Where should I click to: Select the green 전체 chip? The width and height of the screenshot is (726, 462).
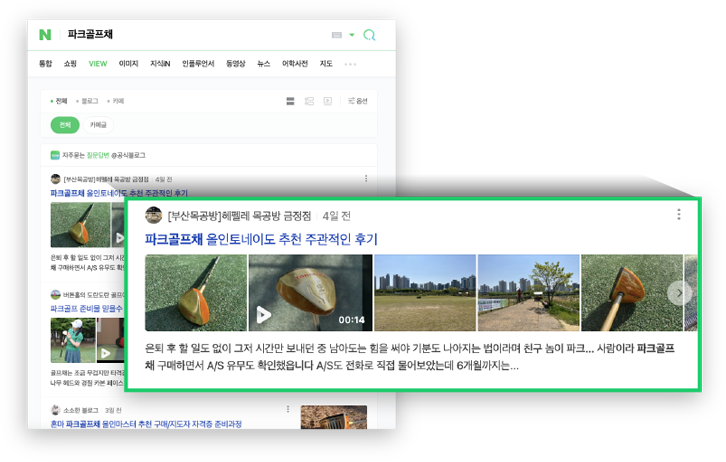click(x=65, y=125)
